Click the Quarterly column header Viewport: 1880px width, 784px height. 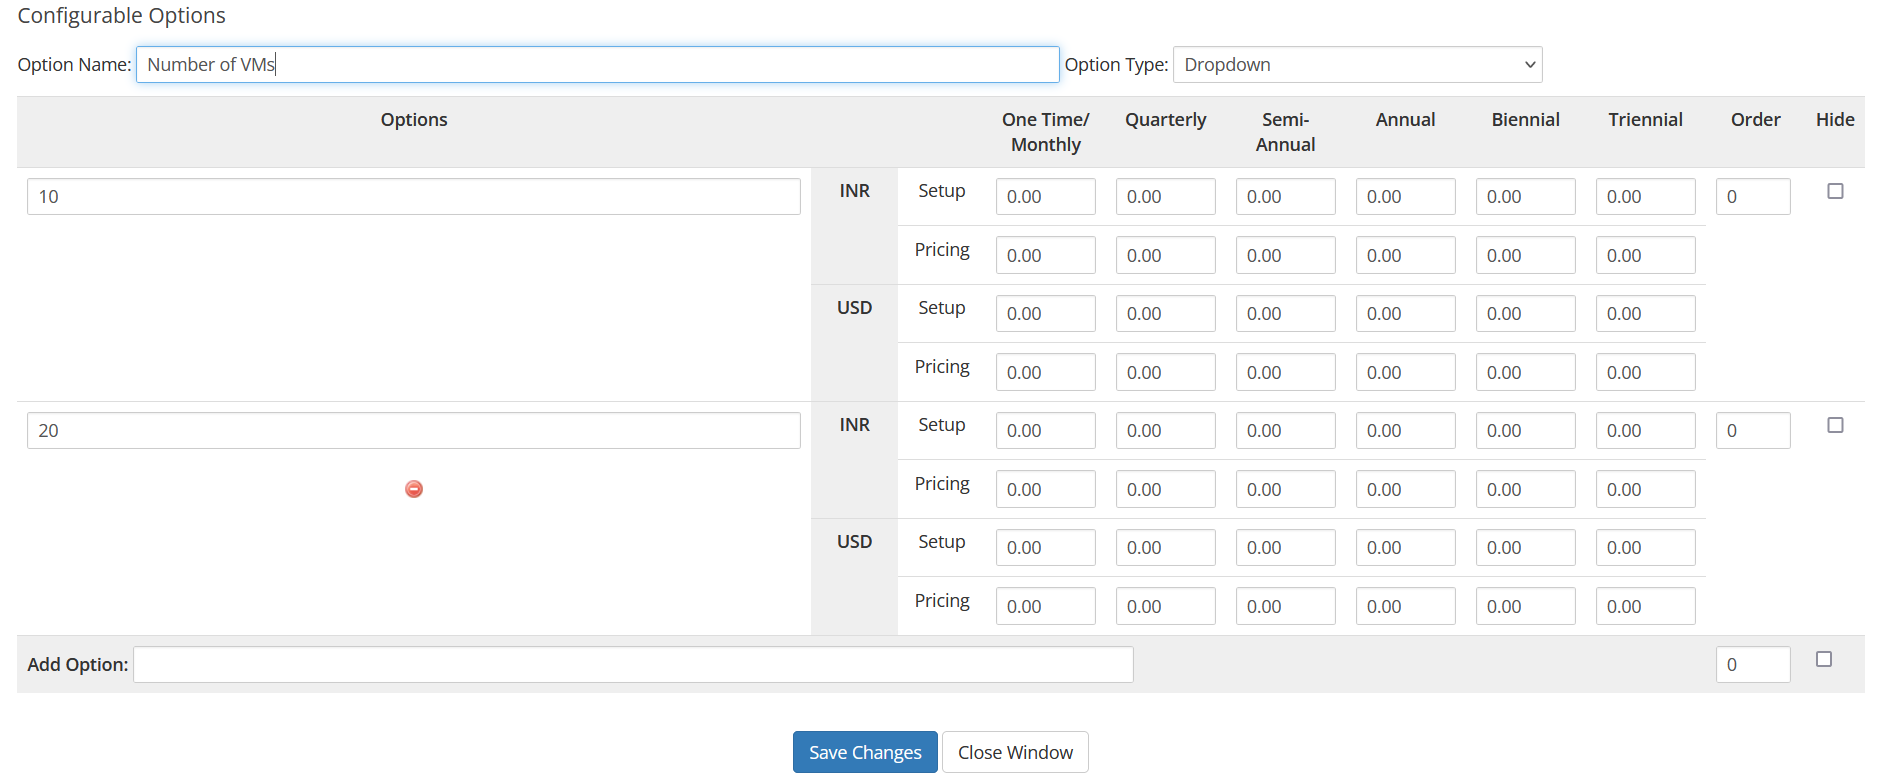click(1165, 120)
